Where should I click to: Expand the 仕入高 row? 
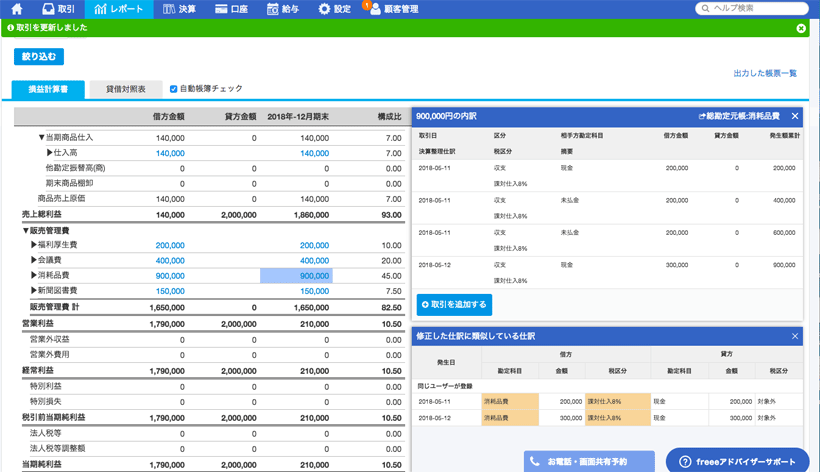click(50, 153)
